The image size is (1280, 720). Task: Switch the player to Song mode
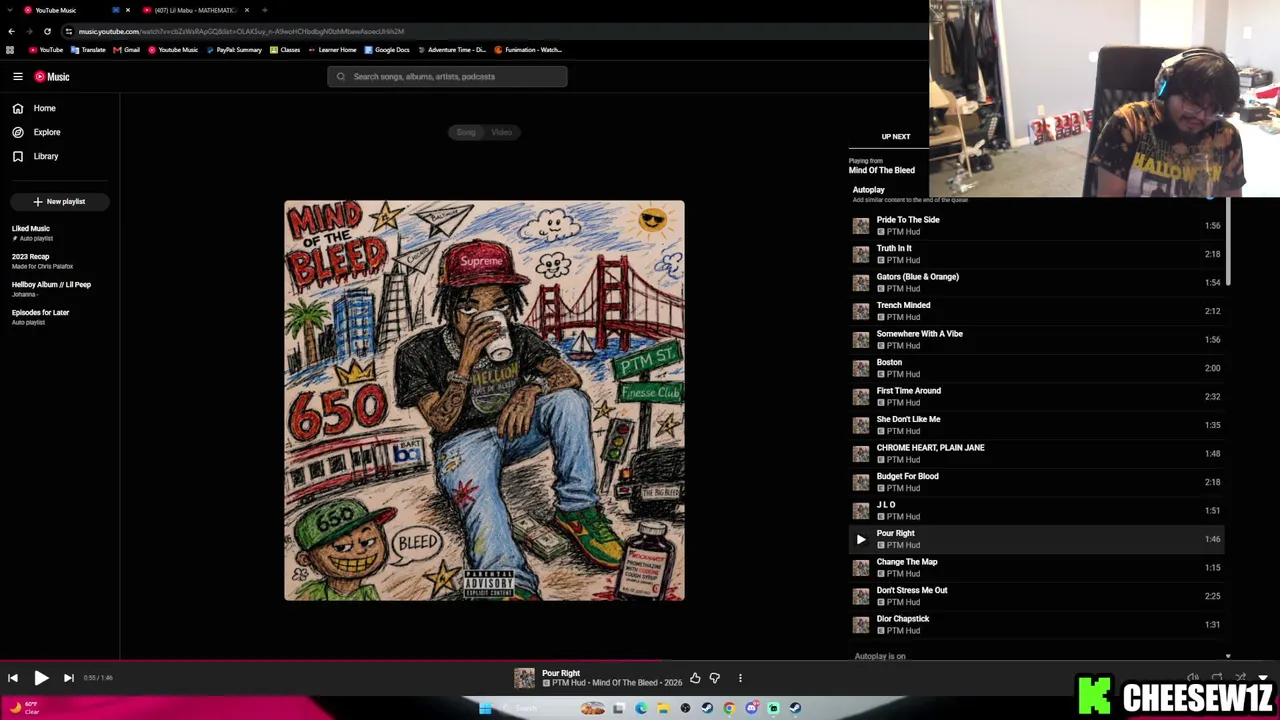click(x=466, y=132)
